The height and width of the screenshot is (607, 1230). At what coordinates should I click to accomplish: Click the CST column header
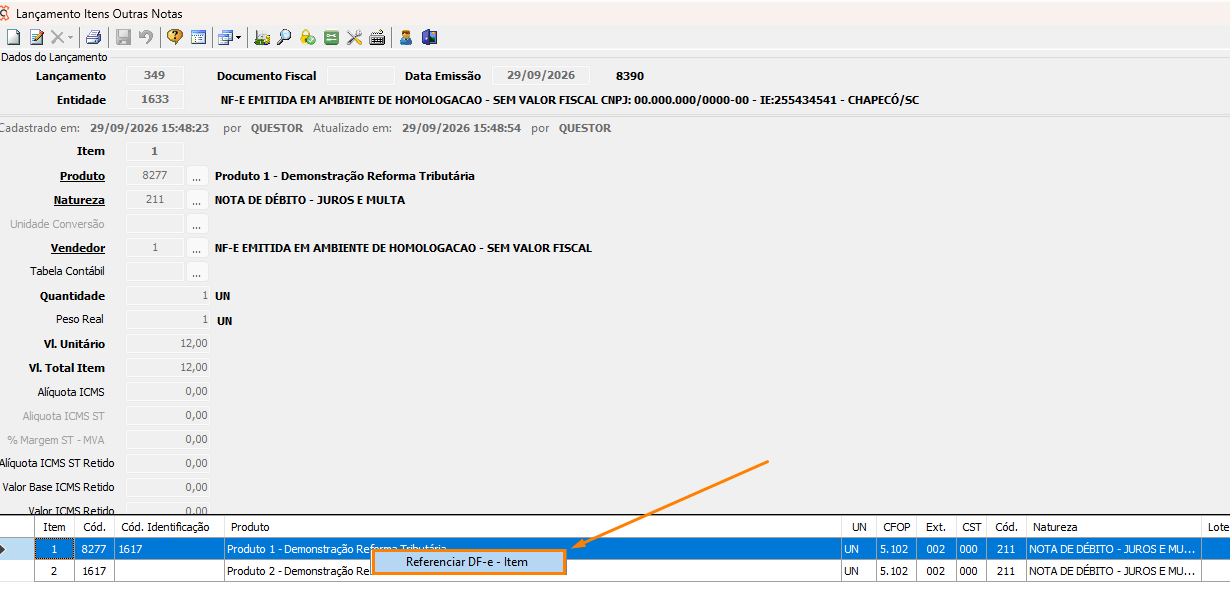click(973, 527)
